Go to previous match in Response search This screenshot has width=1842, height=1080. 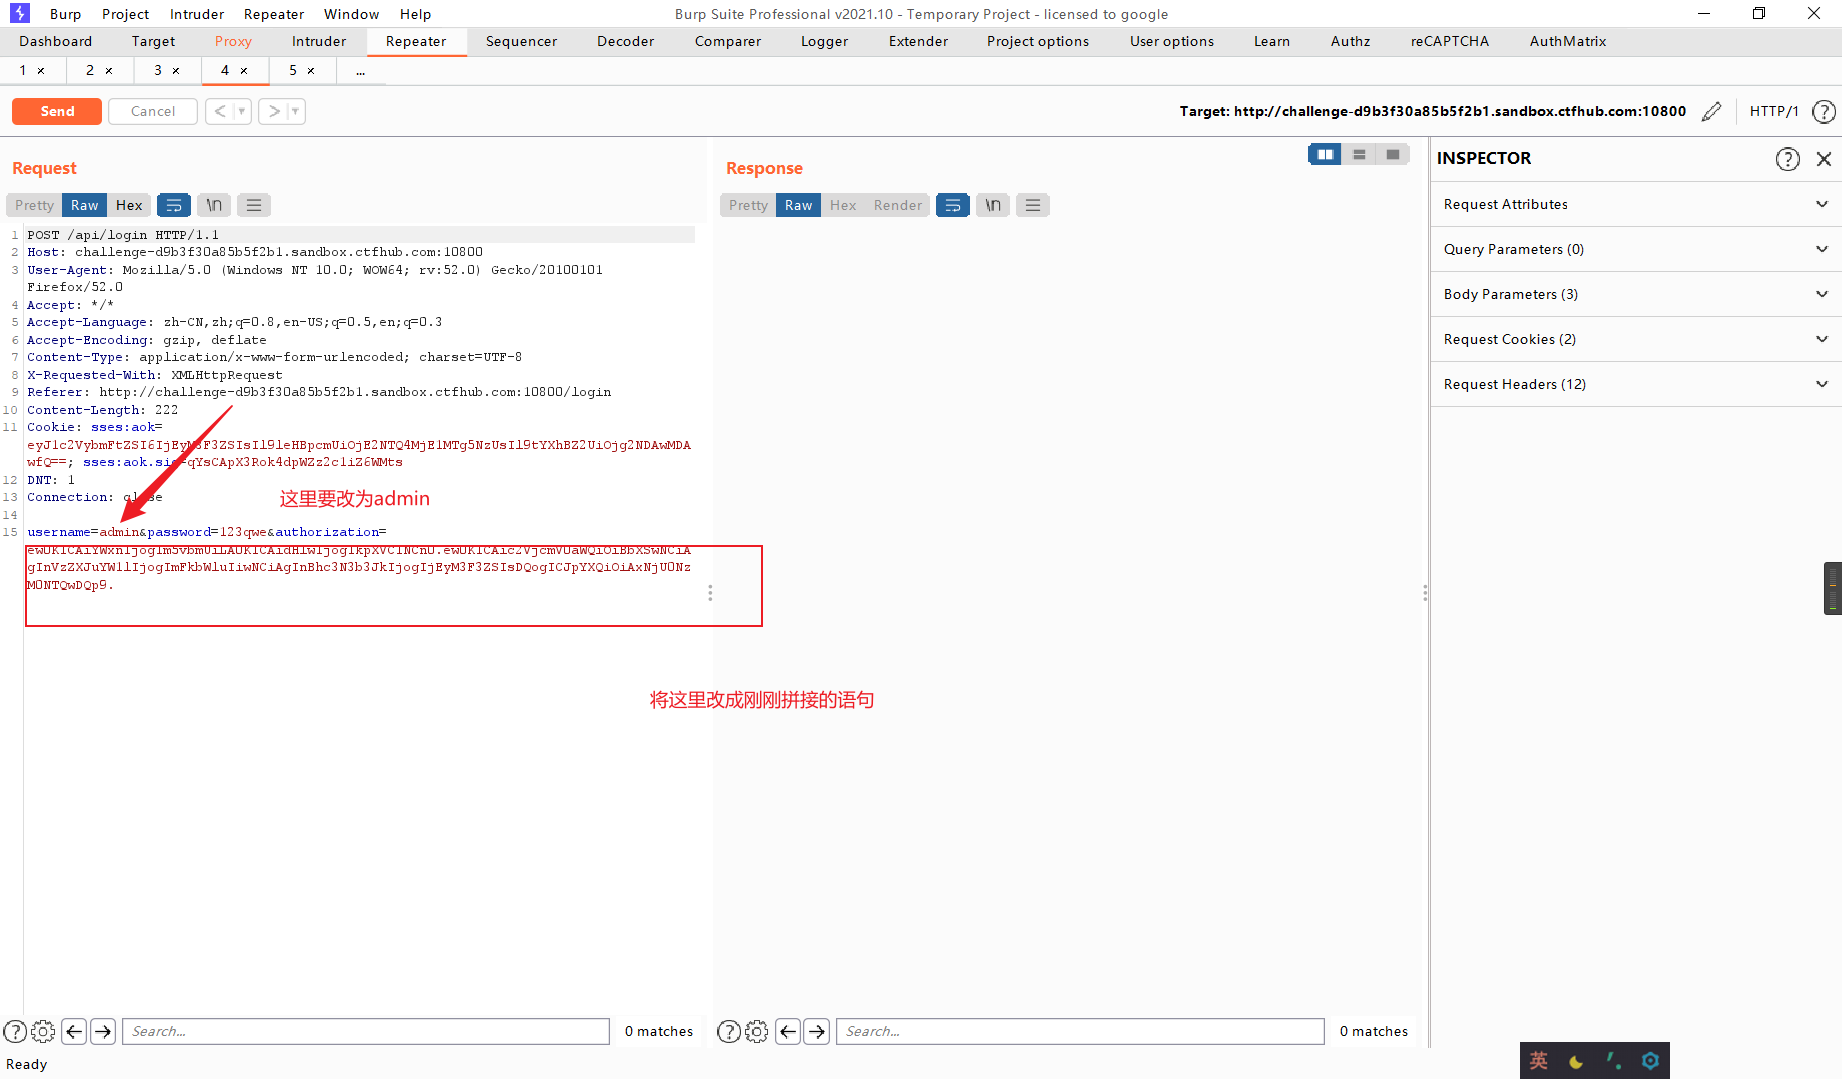pyautogui.click(x=788, y=1031)
